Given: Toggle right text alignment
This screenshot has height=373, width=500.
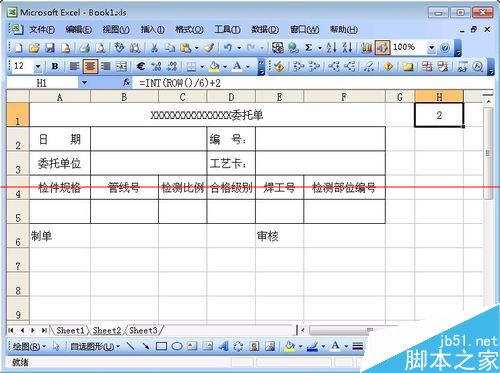Looking at the screenshot, I should click(x=106, y=66).
